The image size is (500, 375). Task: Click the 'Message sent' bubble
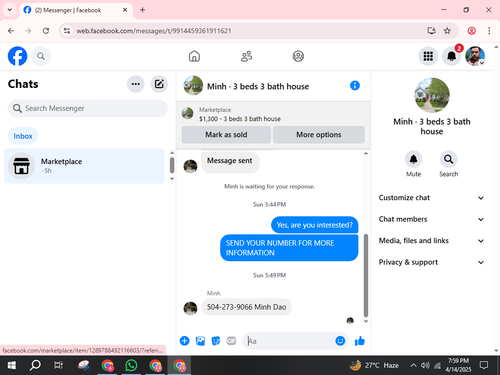(230, 161)
